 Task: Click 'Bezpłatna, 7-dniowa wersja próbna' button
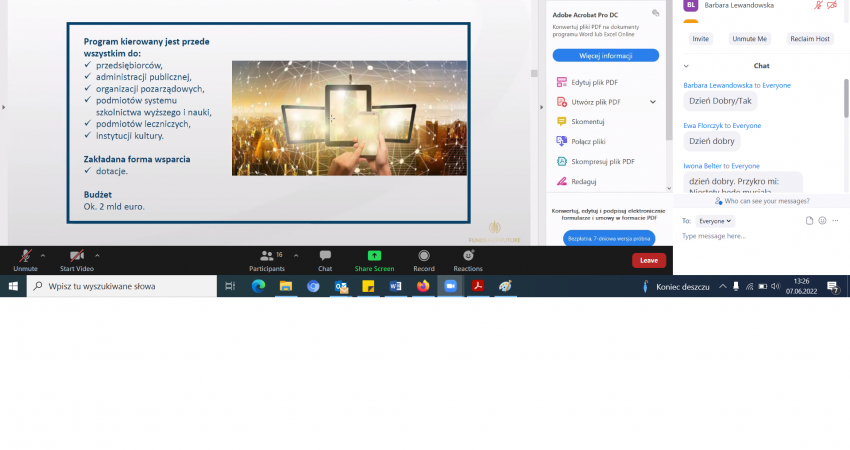point(609,239)
